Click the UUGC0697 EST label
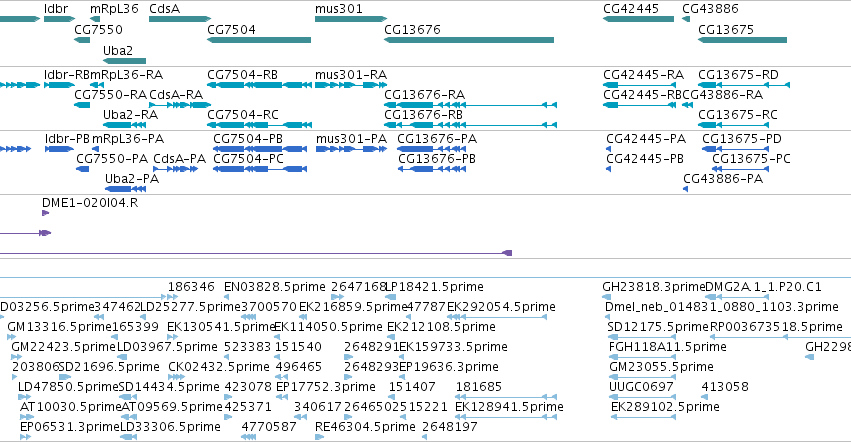Viewport: 851px width, 442px height. [642, 387]
